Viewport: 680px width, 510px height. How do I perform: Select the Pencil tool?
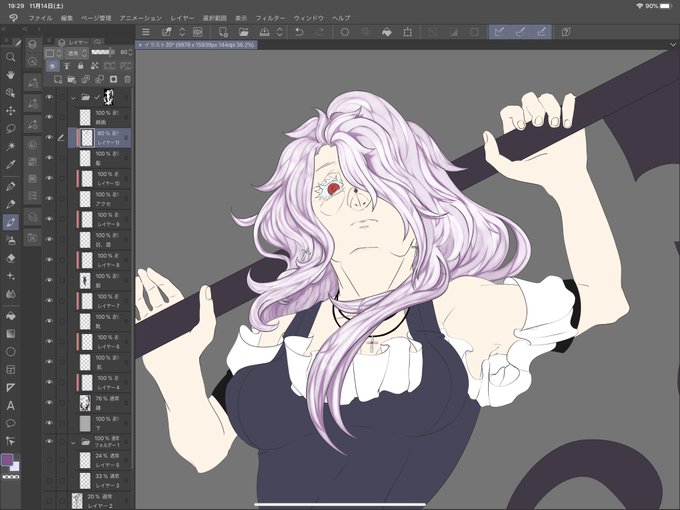pos(10,204)
